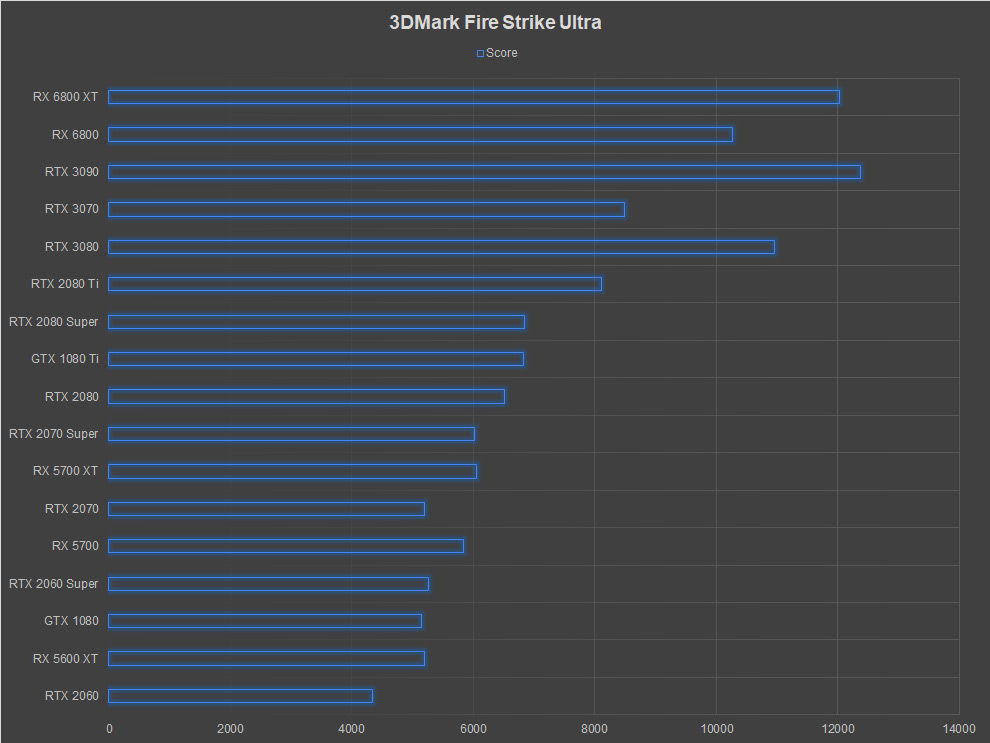Click the 0 value on horizontal axis

tap(109, 728)
